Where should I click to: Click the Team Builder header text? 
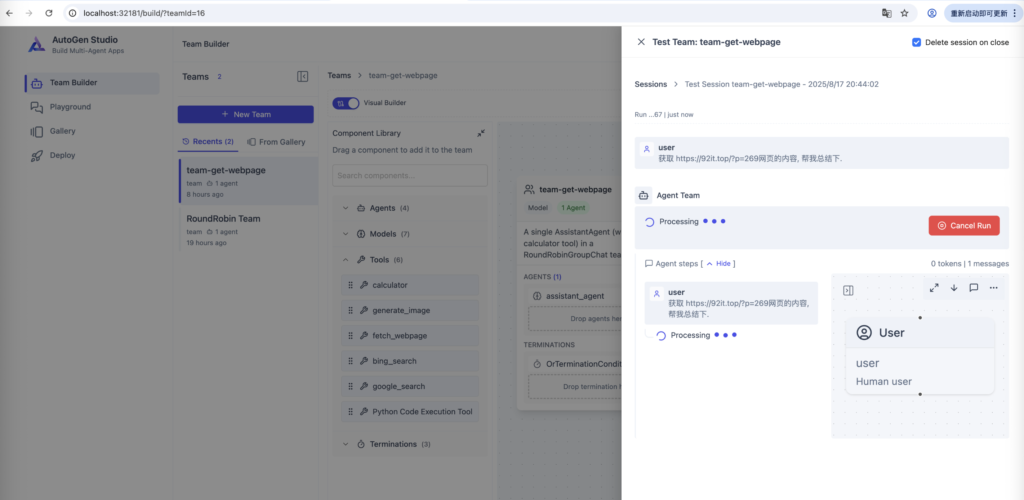point(206,44)
